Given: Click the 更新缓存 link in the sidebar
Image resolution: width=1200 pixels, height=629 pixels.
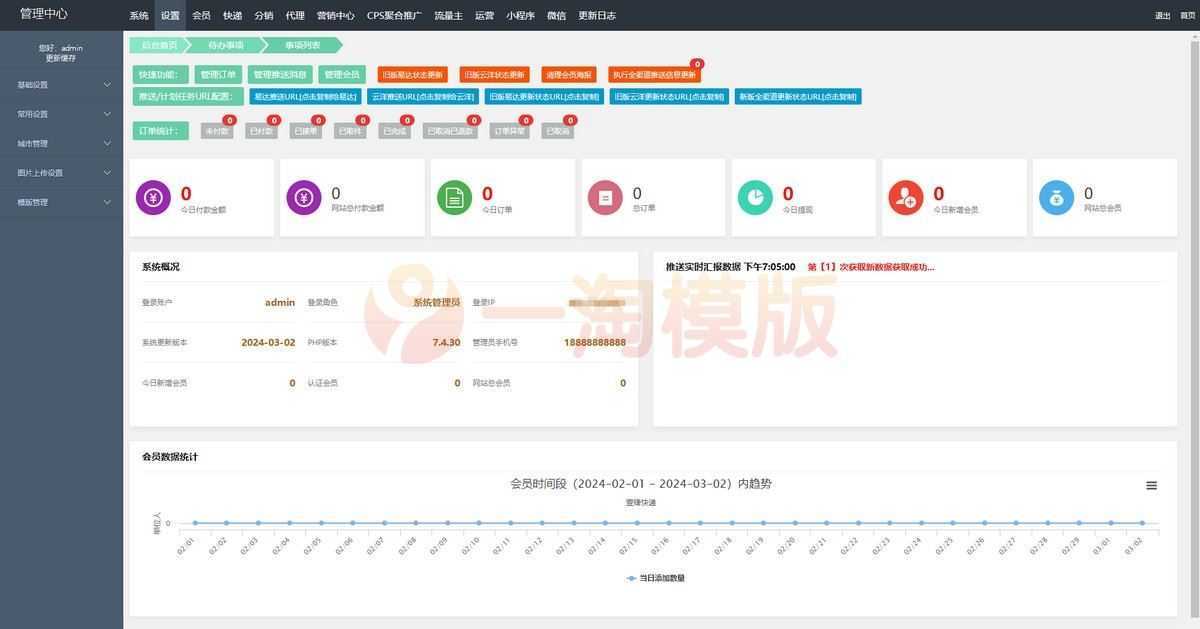Looking at the screenshot, I should click(x=61, y=58).
